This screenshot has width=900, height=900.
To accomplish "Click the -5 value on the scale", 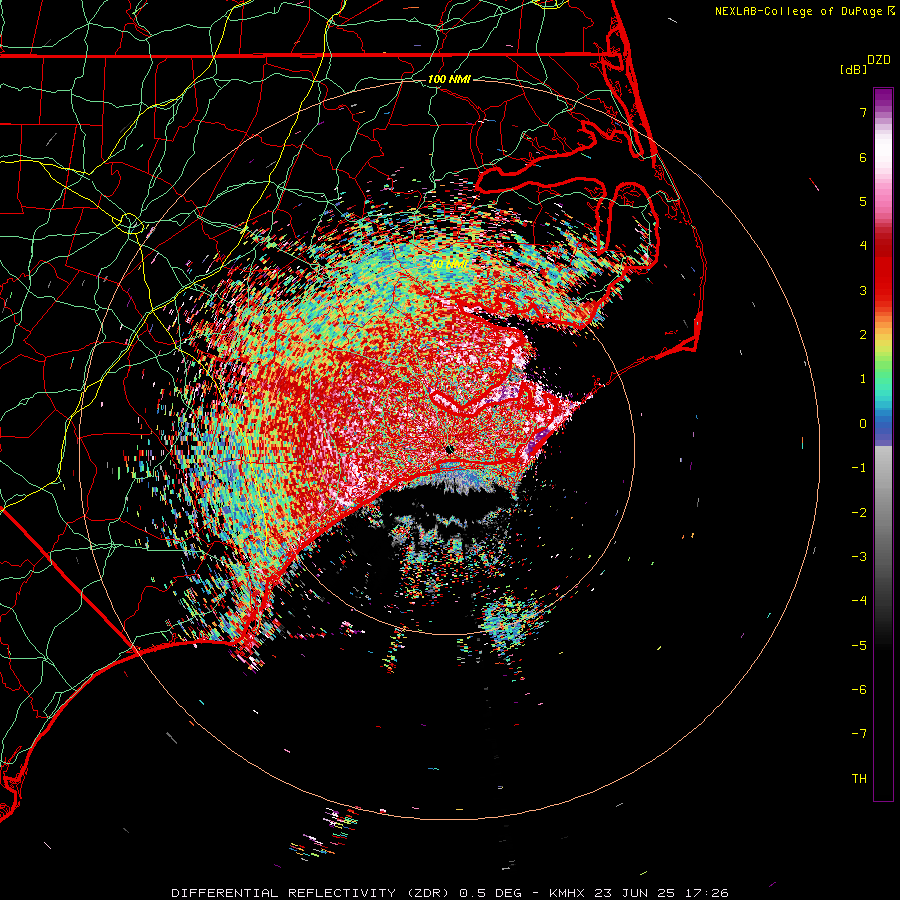I will (859, 645).
